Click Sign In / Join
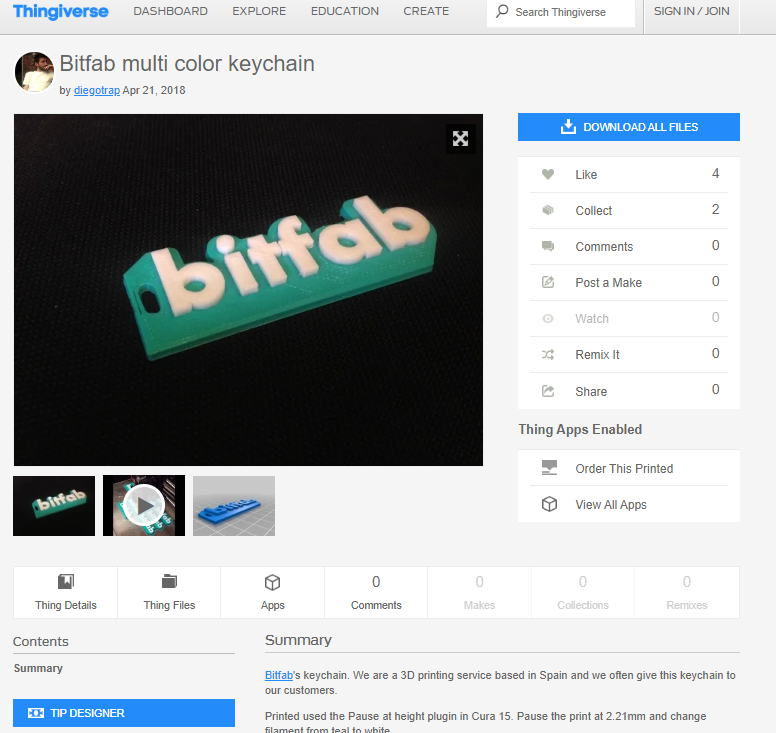 click(691, 11)
